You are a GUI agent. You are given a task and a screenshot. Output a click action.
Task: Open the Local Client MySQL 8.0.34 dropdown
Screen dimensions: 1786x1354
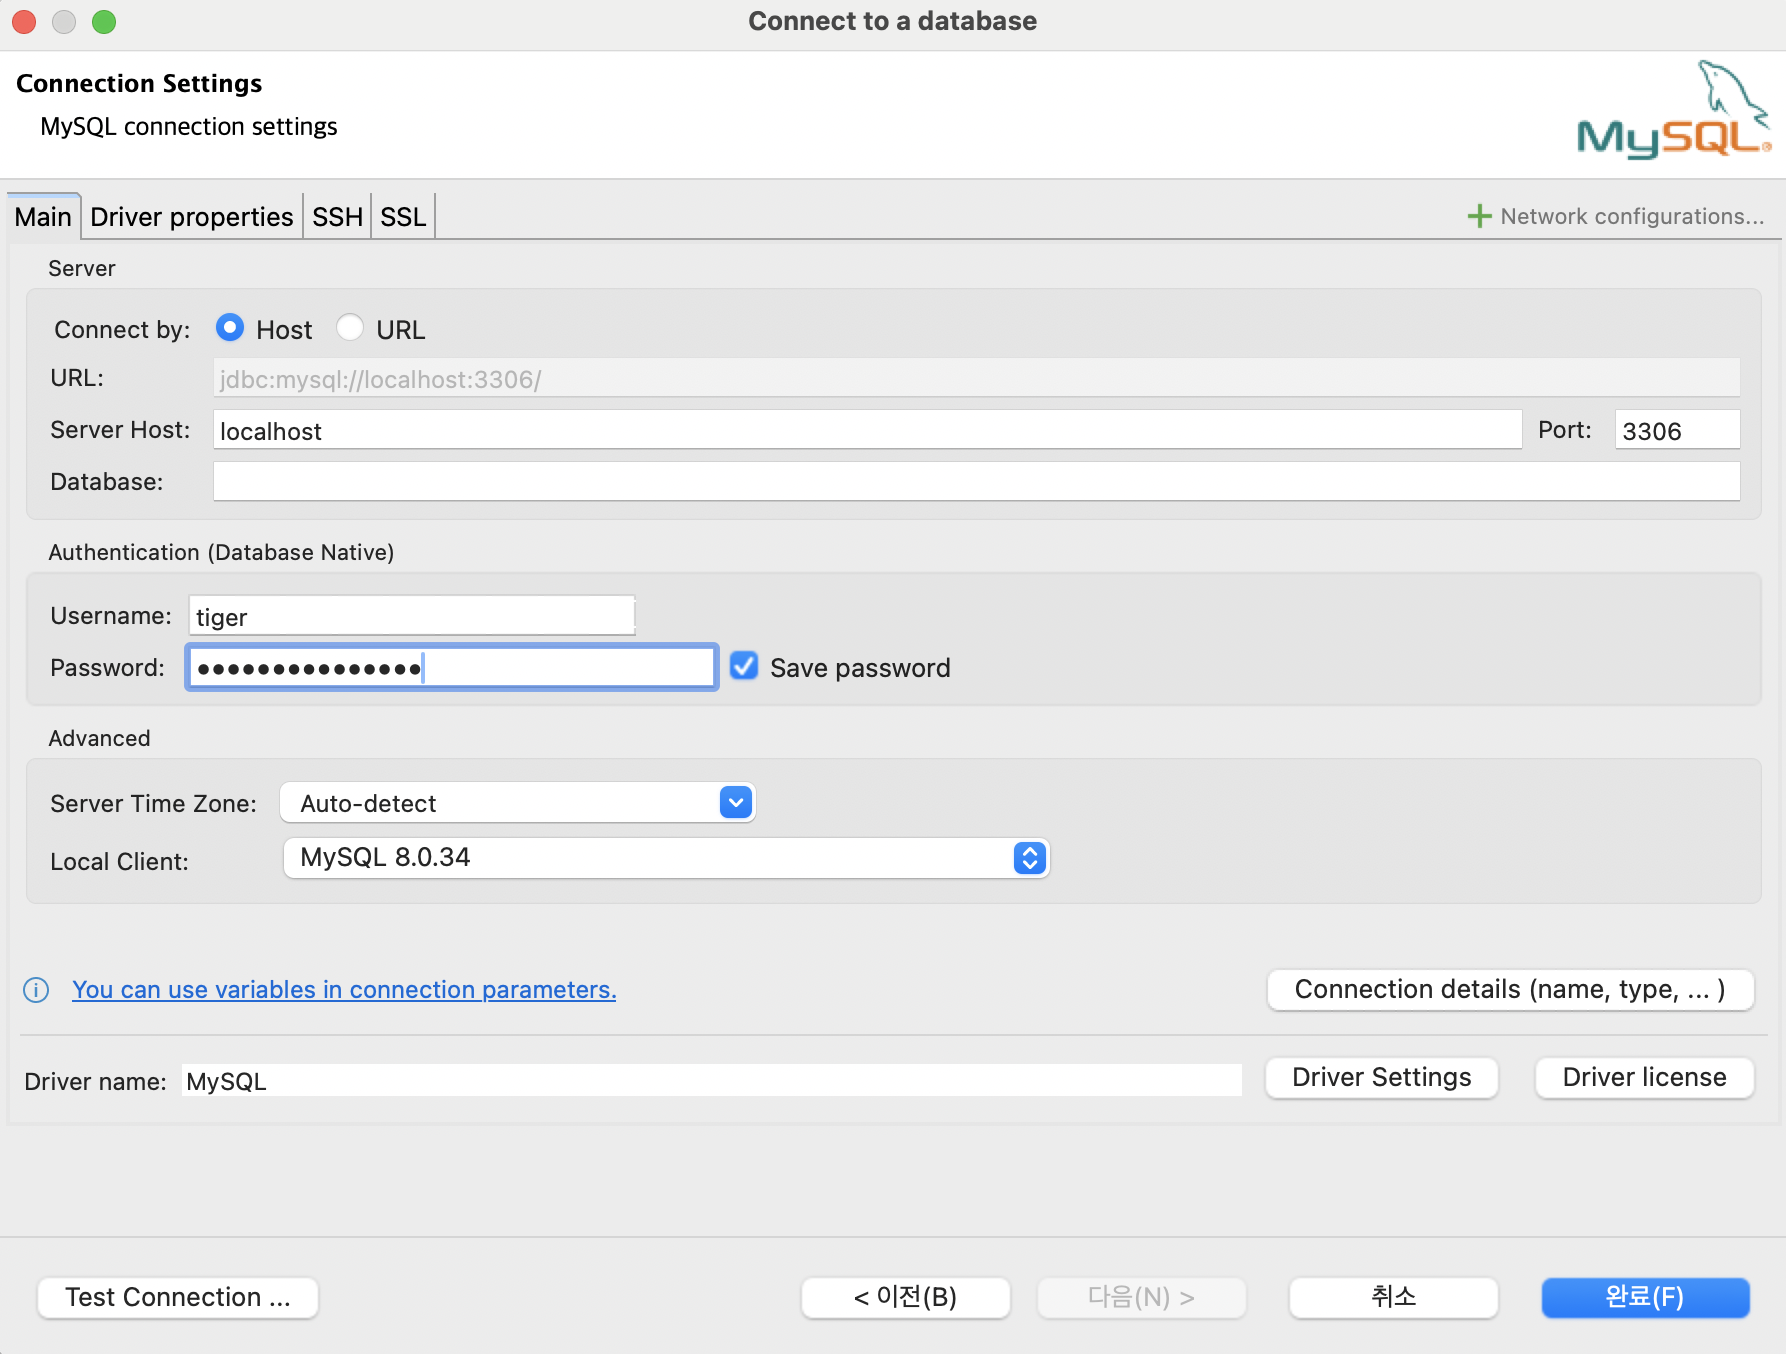(x=666, y=858)
